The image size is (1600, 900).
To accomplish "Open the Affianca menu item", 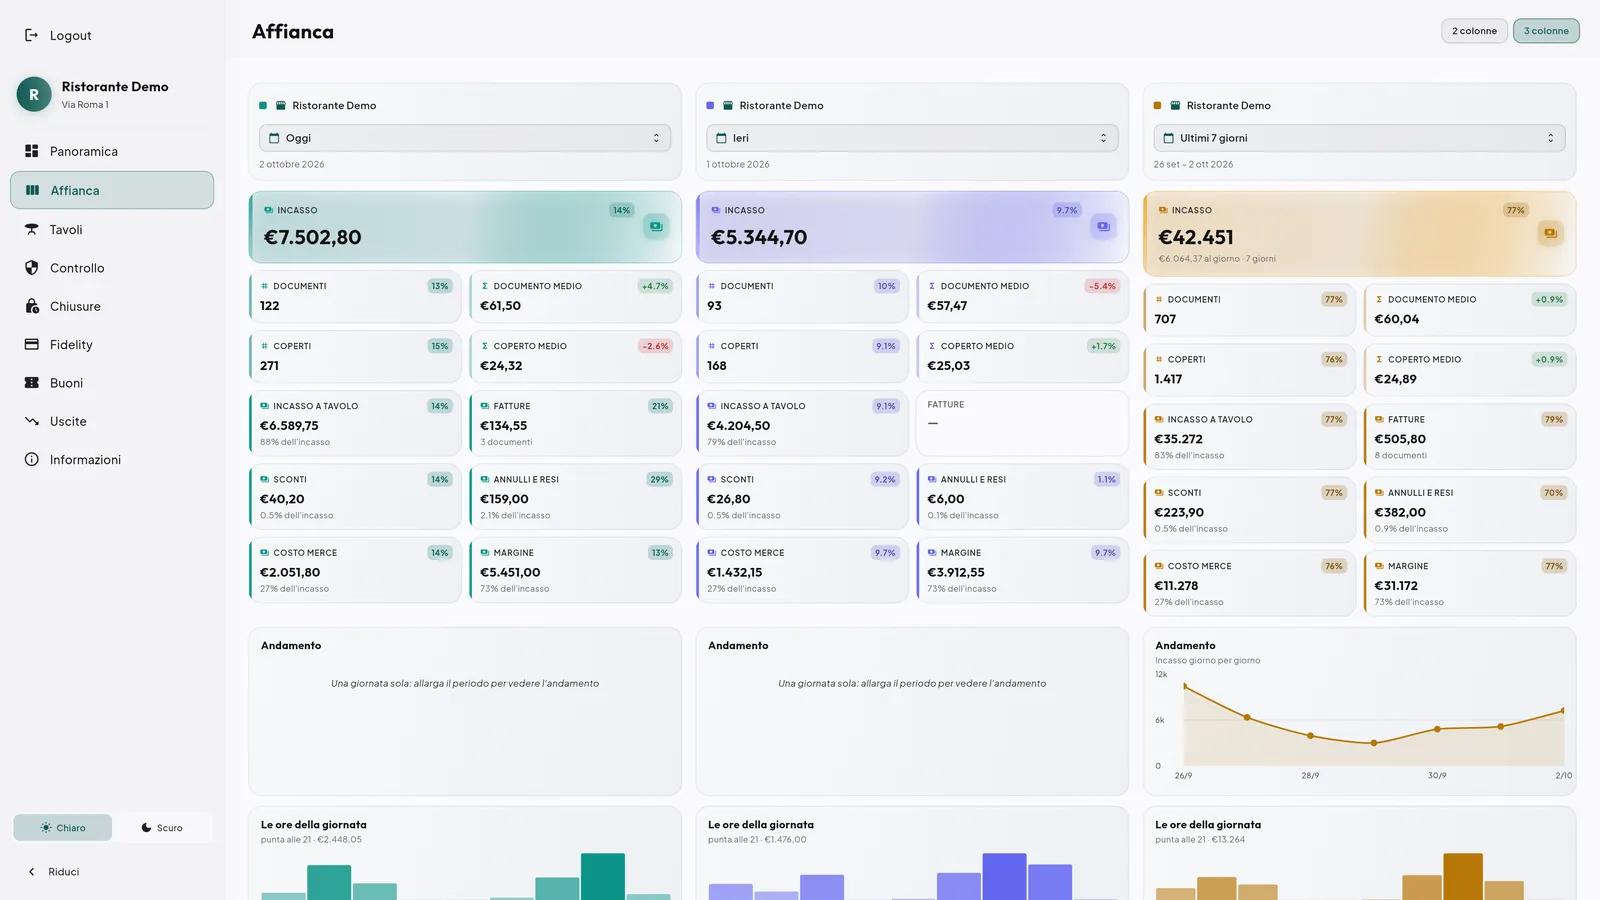I will [112, 190].
